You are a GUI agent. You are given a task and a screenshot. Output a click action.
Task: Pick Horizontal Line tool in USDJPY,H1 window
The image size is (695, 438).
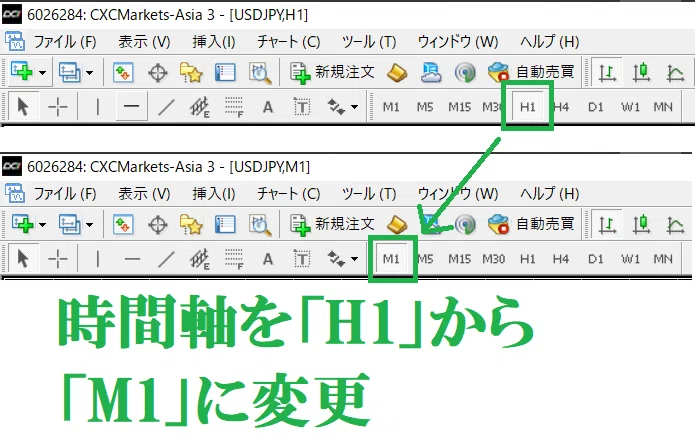tap(131, 106)
